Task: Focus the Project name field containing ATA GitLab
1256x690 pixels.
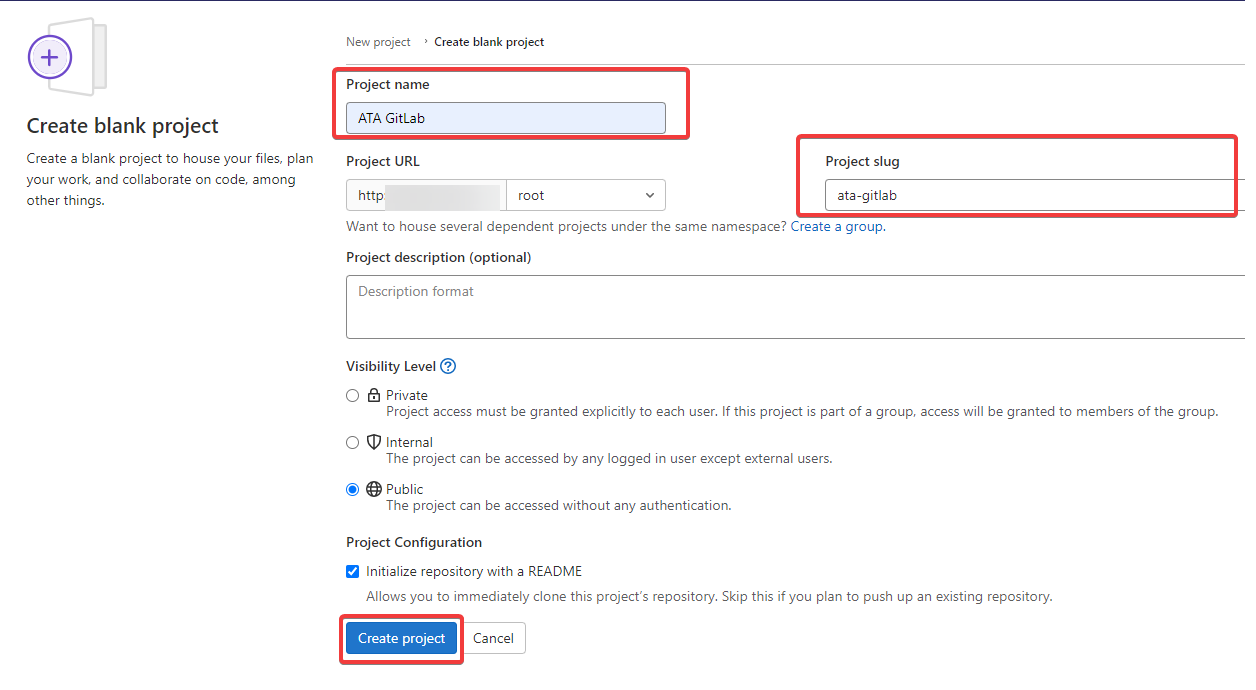Action: point(506,118)
